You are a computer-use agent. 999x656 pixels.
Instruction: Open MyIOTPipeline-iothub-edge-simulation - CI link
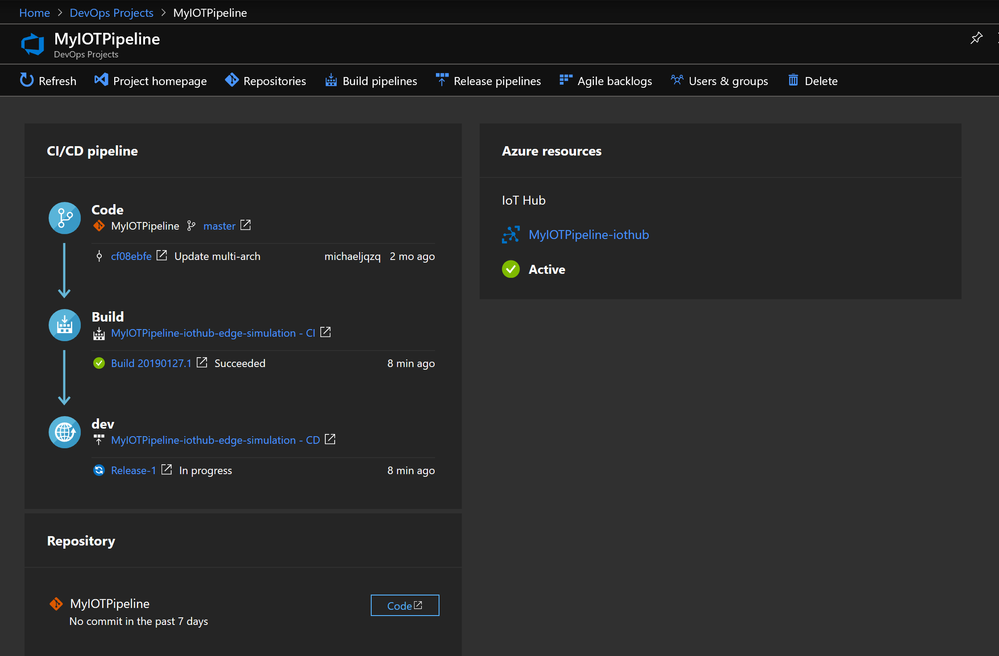tap(213, 333)
